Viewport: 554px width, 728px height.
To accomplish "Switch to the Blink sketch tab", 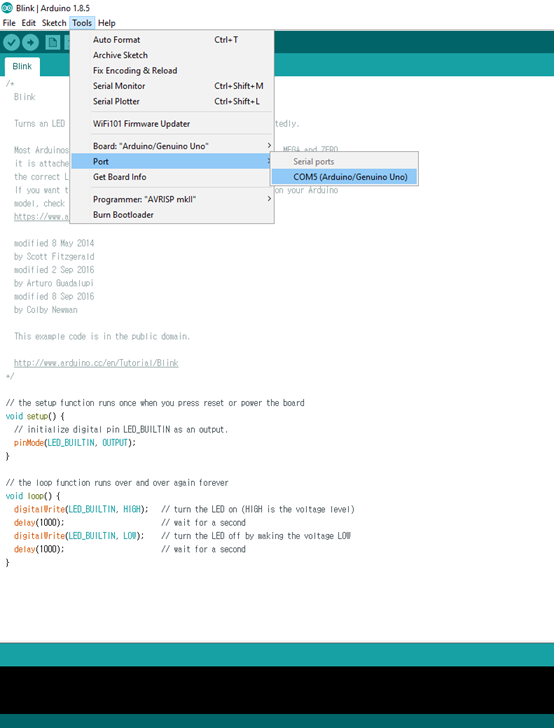I will tap(22, 66).
